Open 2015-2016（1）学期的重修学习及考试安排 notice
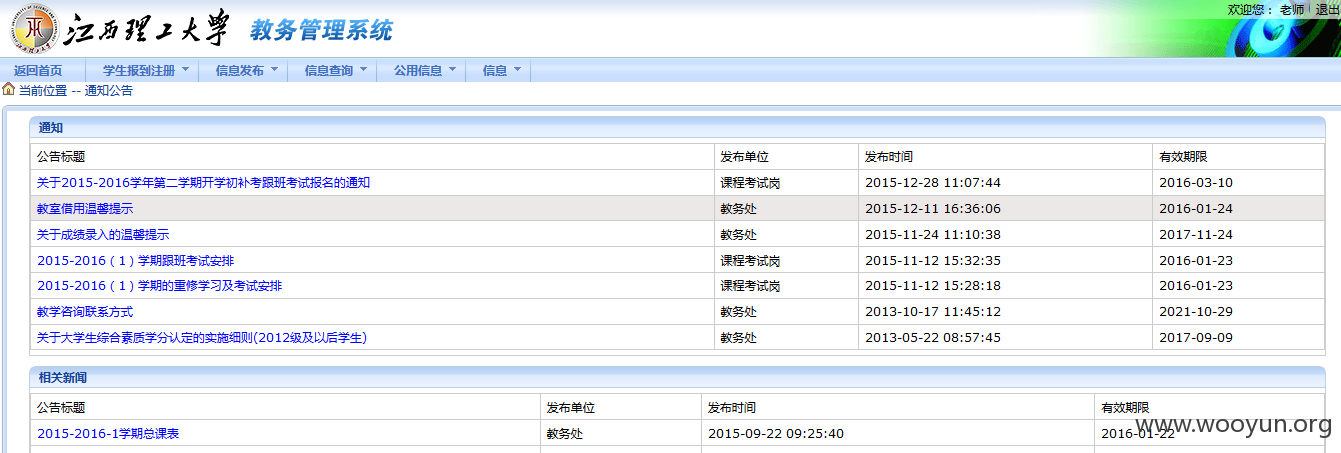 [160, 287]
